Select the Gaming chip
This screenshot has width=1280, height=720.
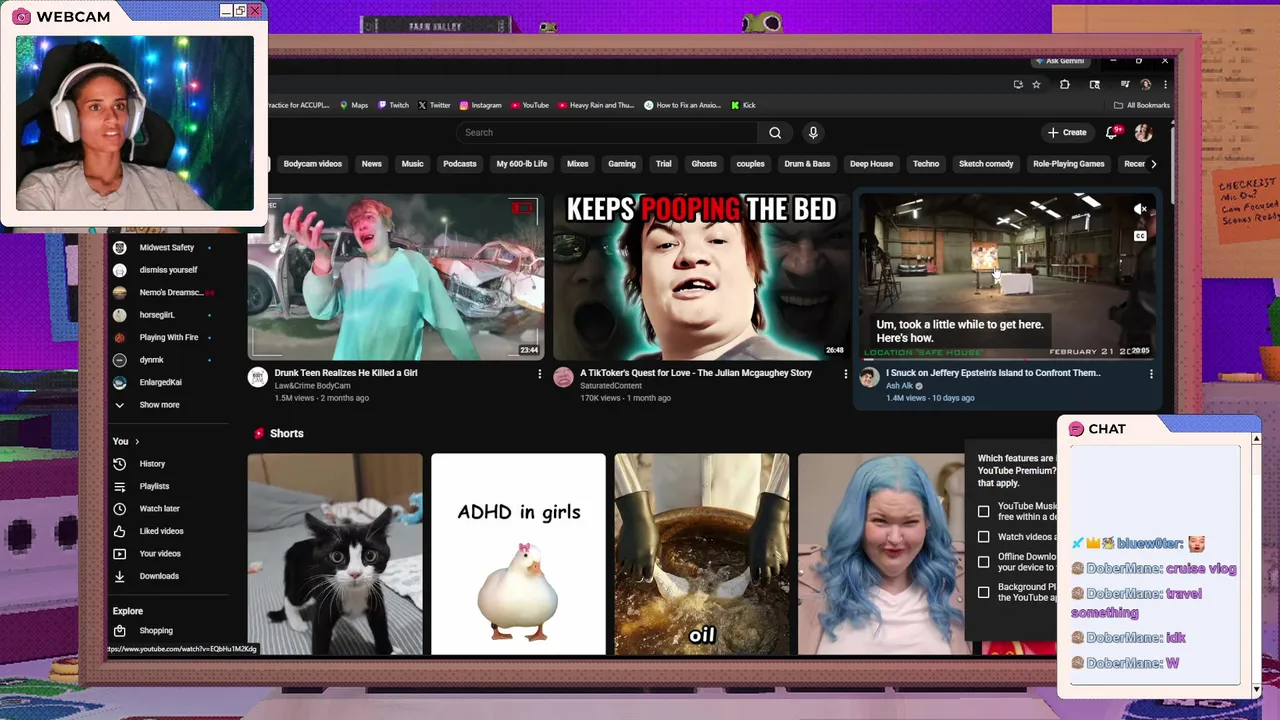click(622, 164)
